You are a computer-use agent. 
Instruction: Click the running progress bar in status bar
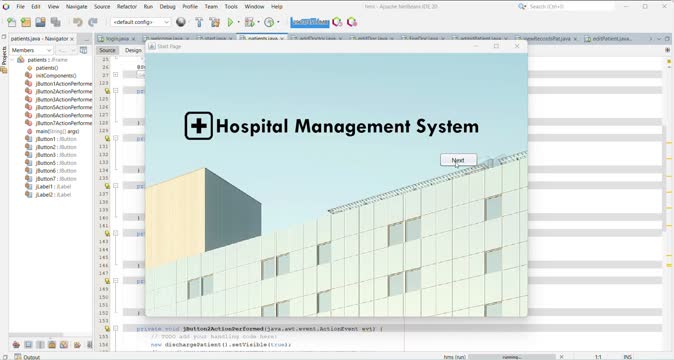click(x=512, y=357)
